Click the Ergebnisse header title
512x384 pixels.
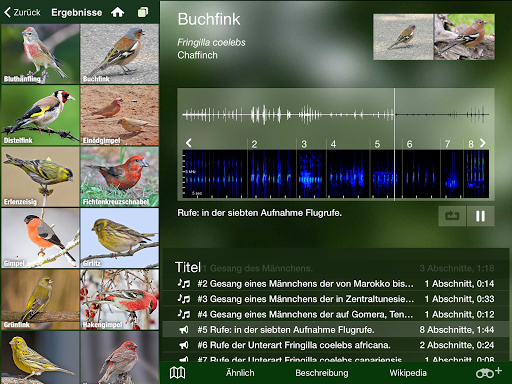(x=77, y=12)
